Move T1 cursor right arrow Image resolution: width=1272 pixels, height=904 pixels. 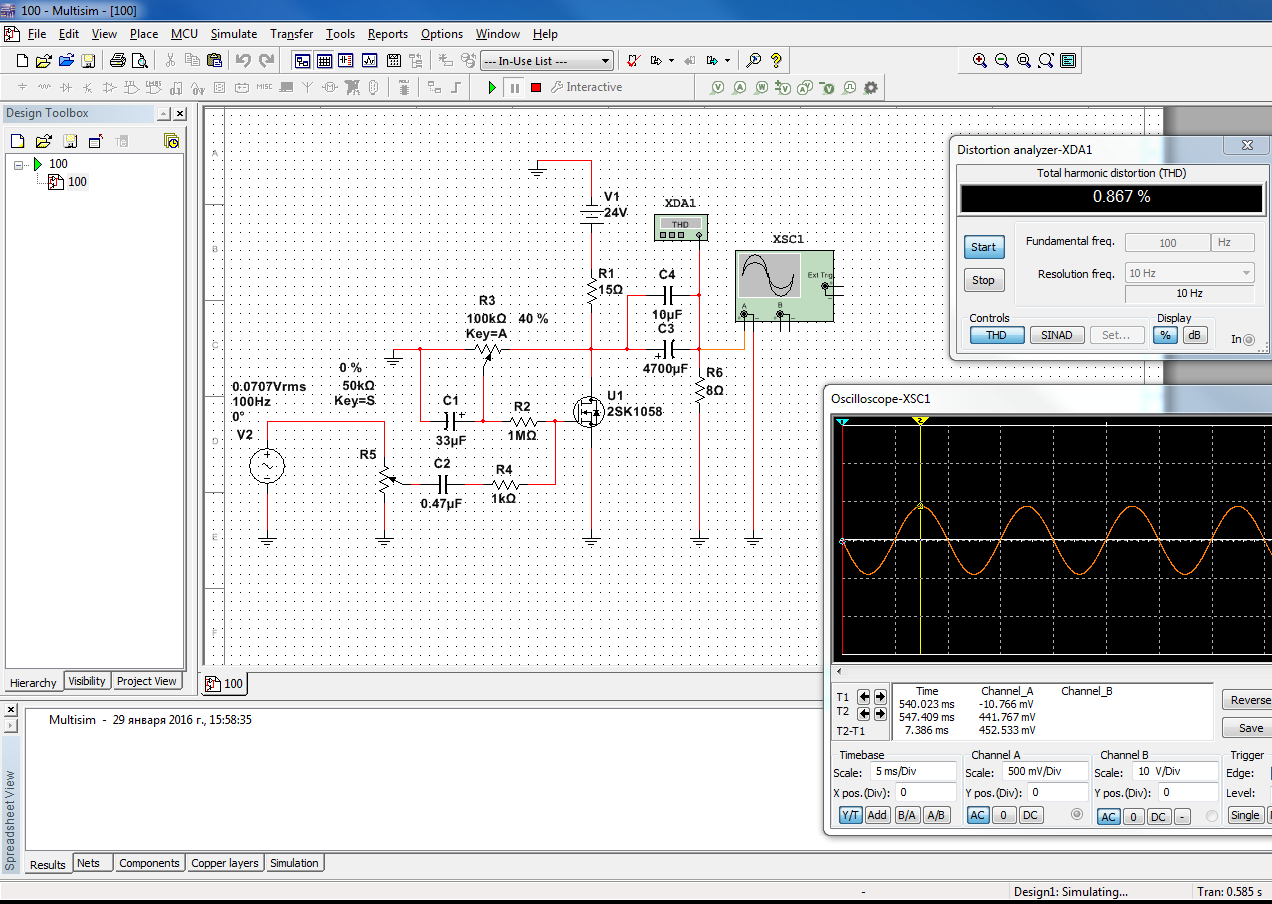point(880,697)
